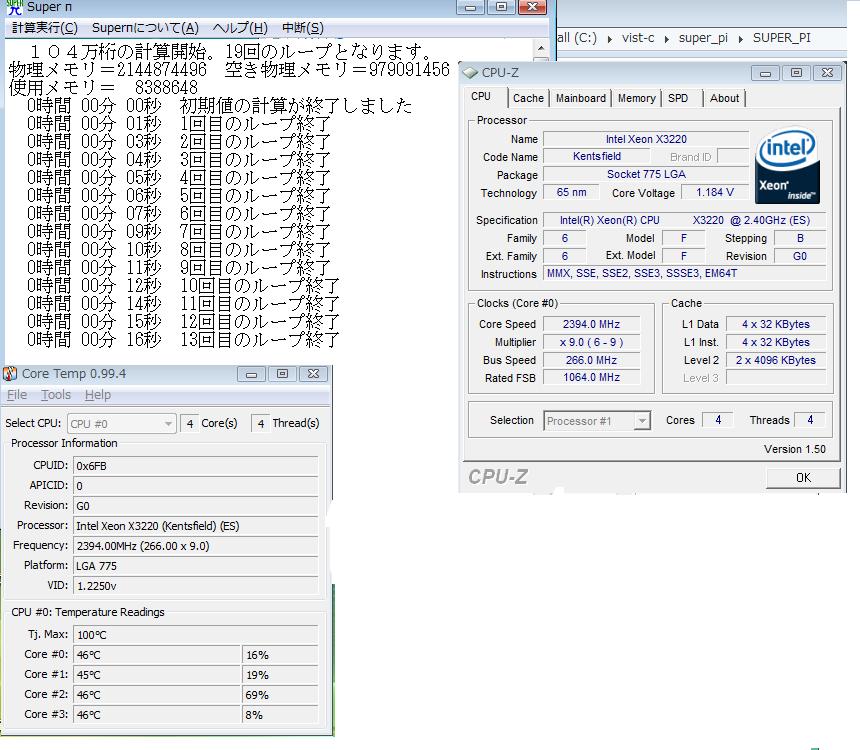Click the Core Temp title bar icon
Viewport: 860px width, 750px height.
[10, 374]
